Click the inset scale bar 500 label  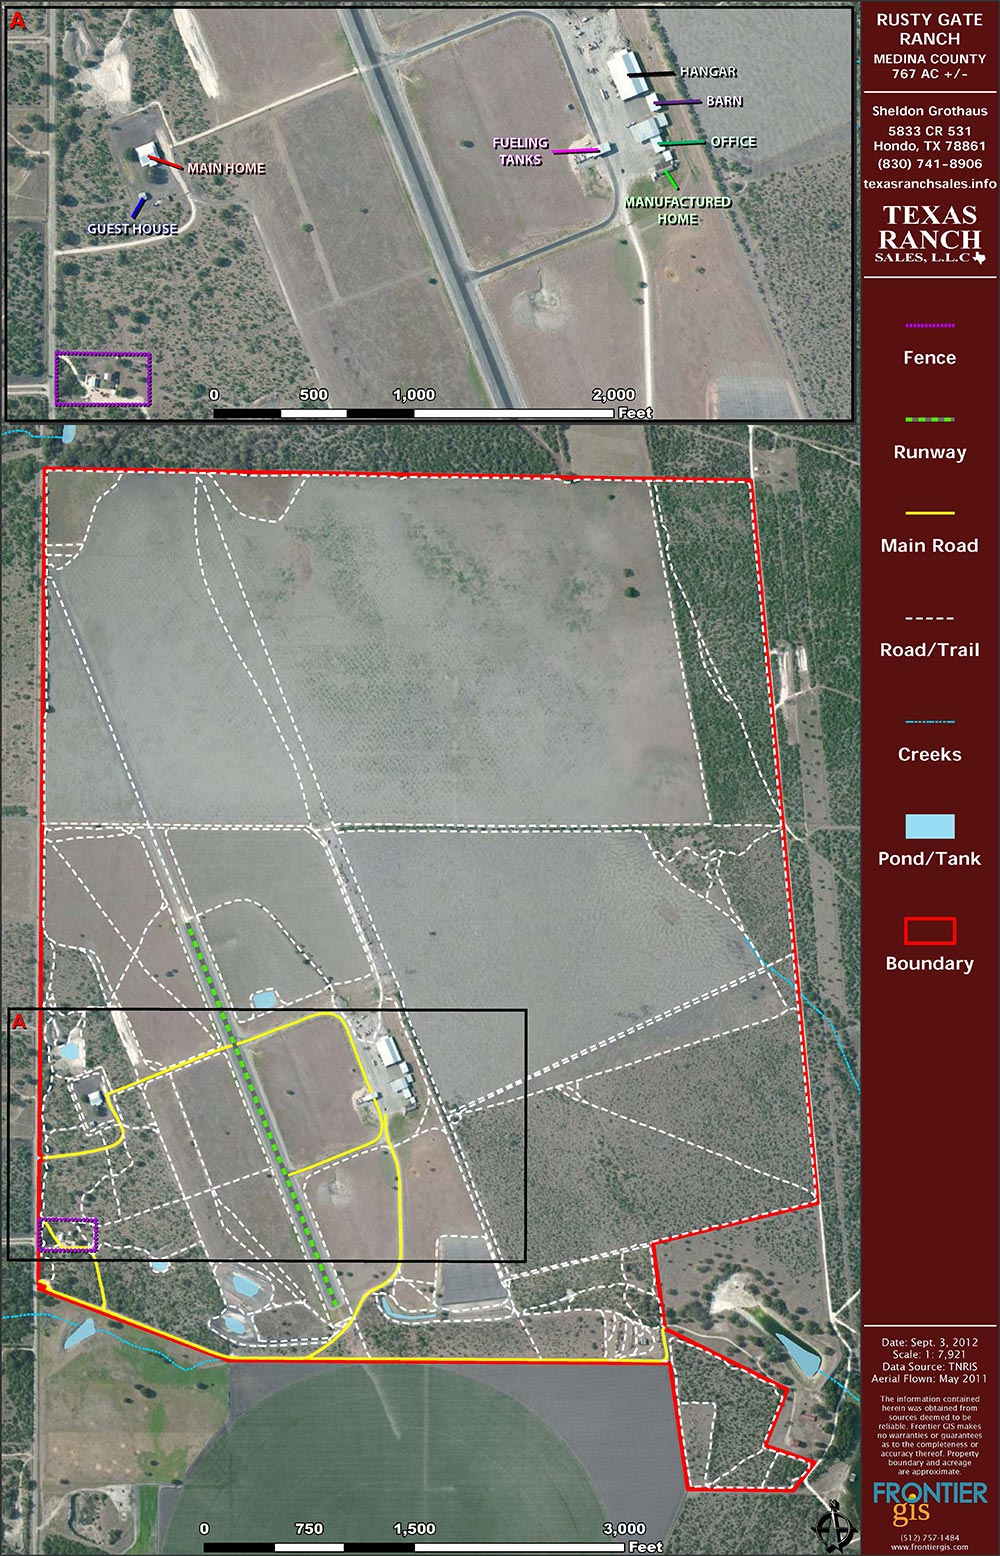[x=313, y=395]
